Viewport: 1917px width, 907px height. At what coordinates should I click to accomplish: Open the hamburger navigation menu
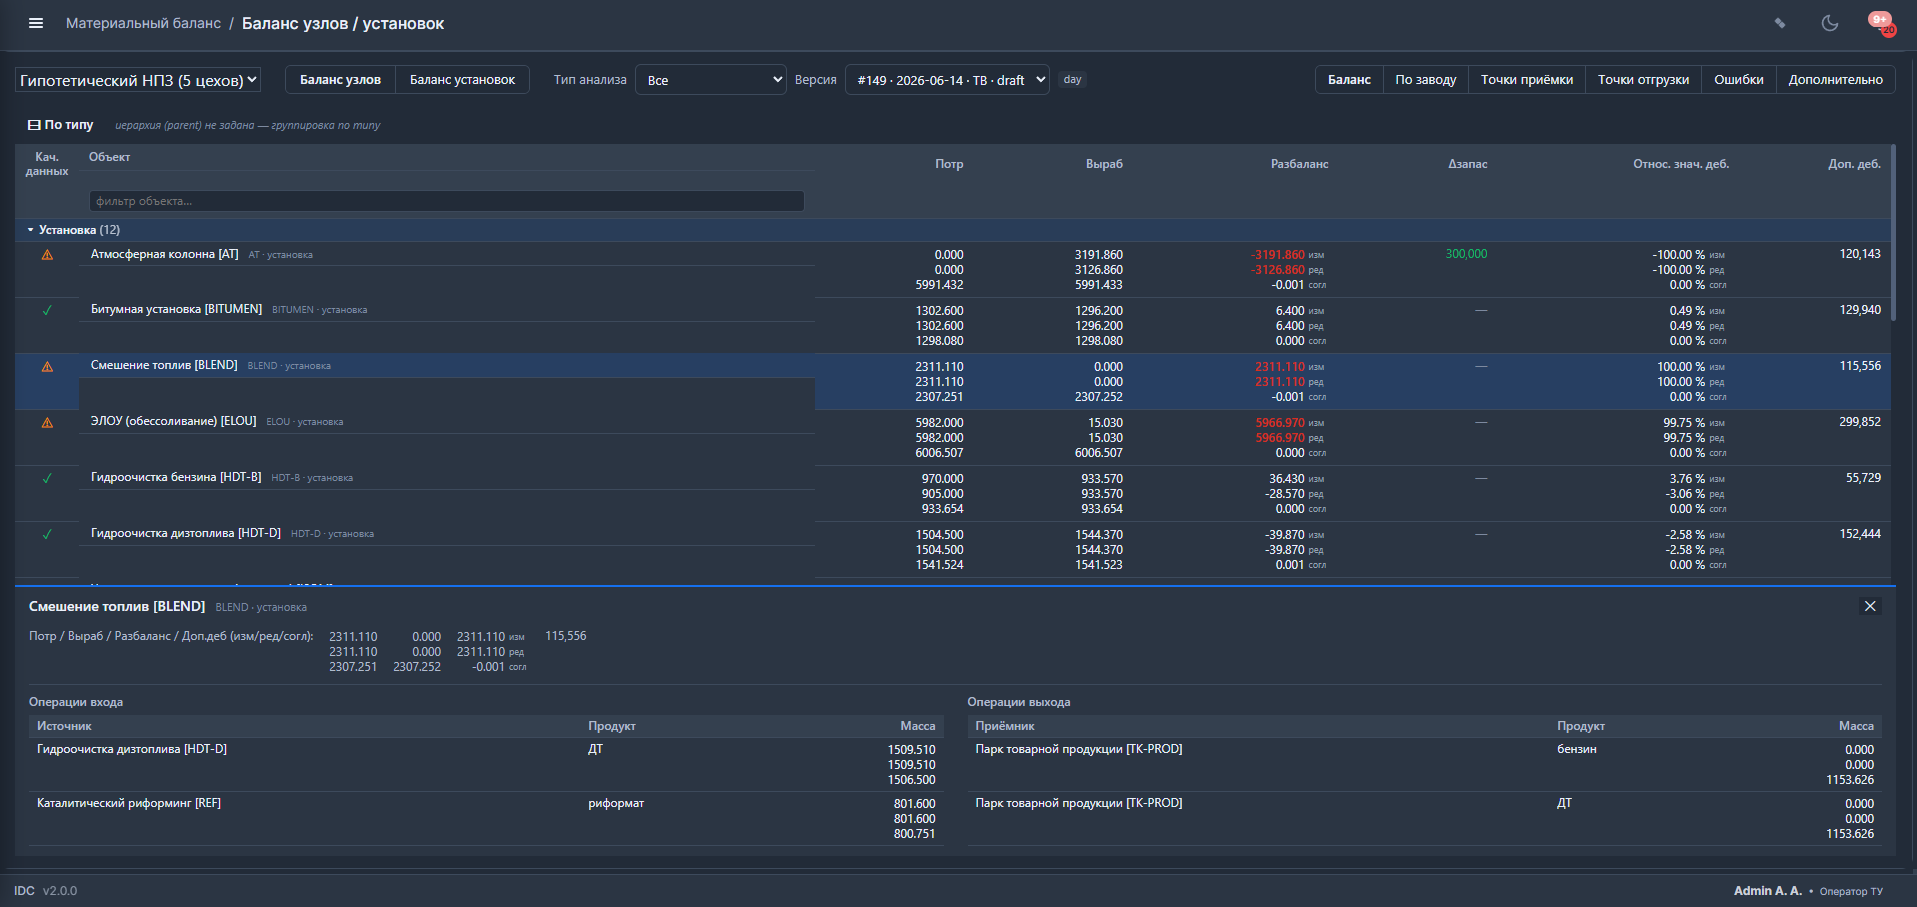36,23
